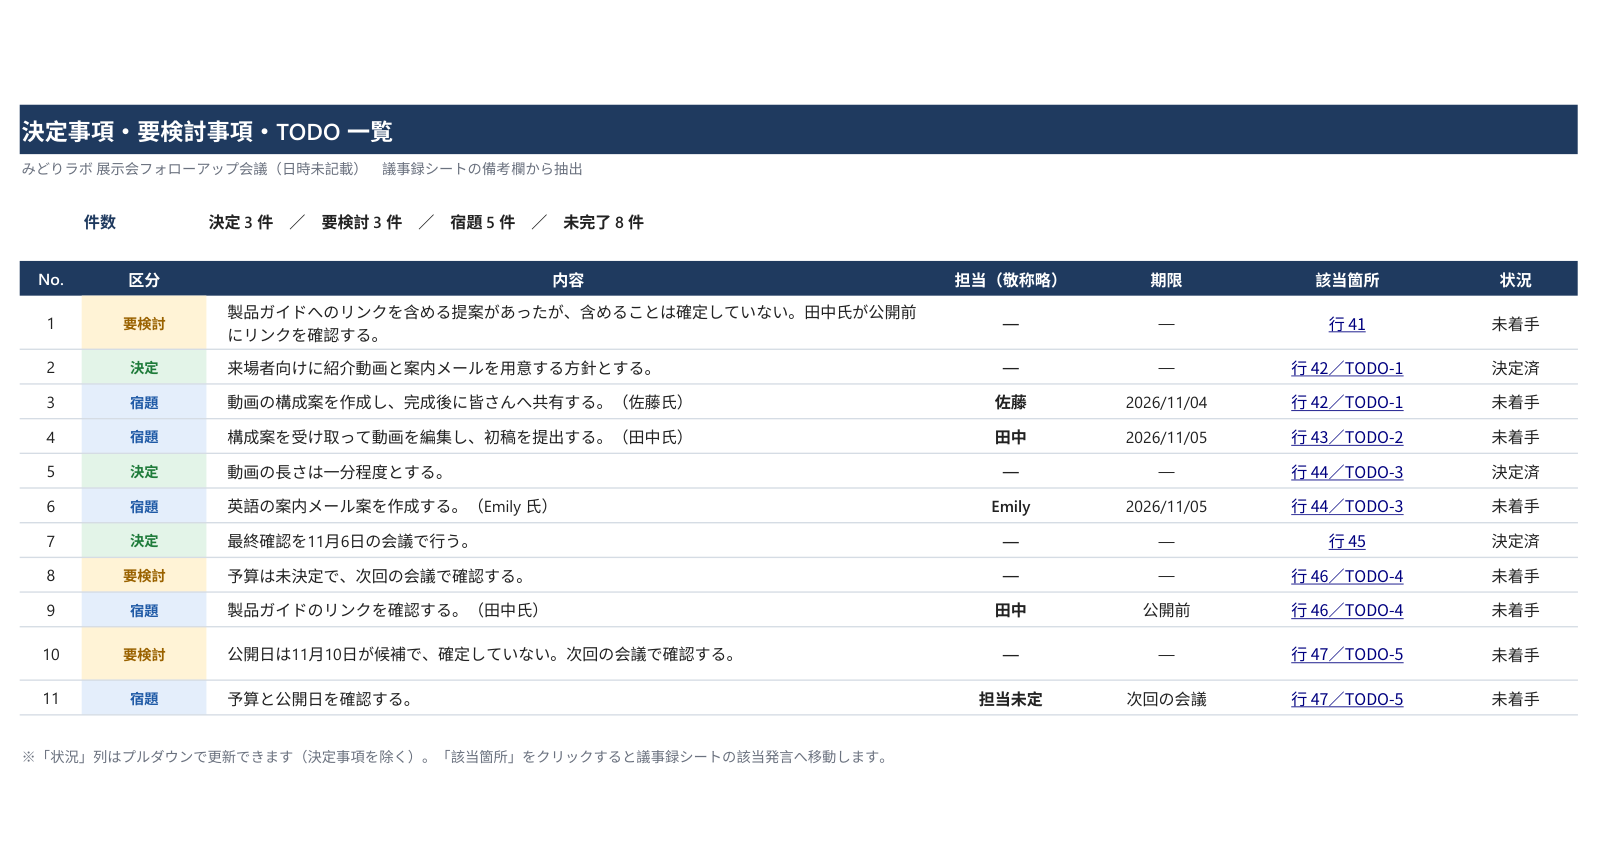The image size is (1601, 847).
Task: Click the 区分 column header
Action: 144,280
